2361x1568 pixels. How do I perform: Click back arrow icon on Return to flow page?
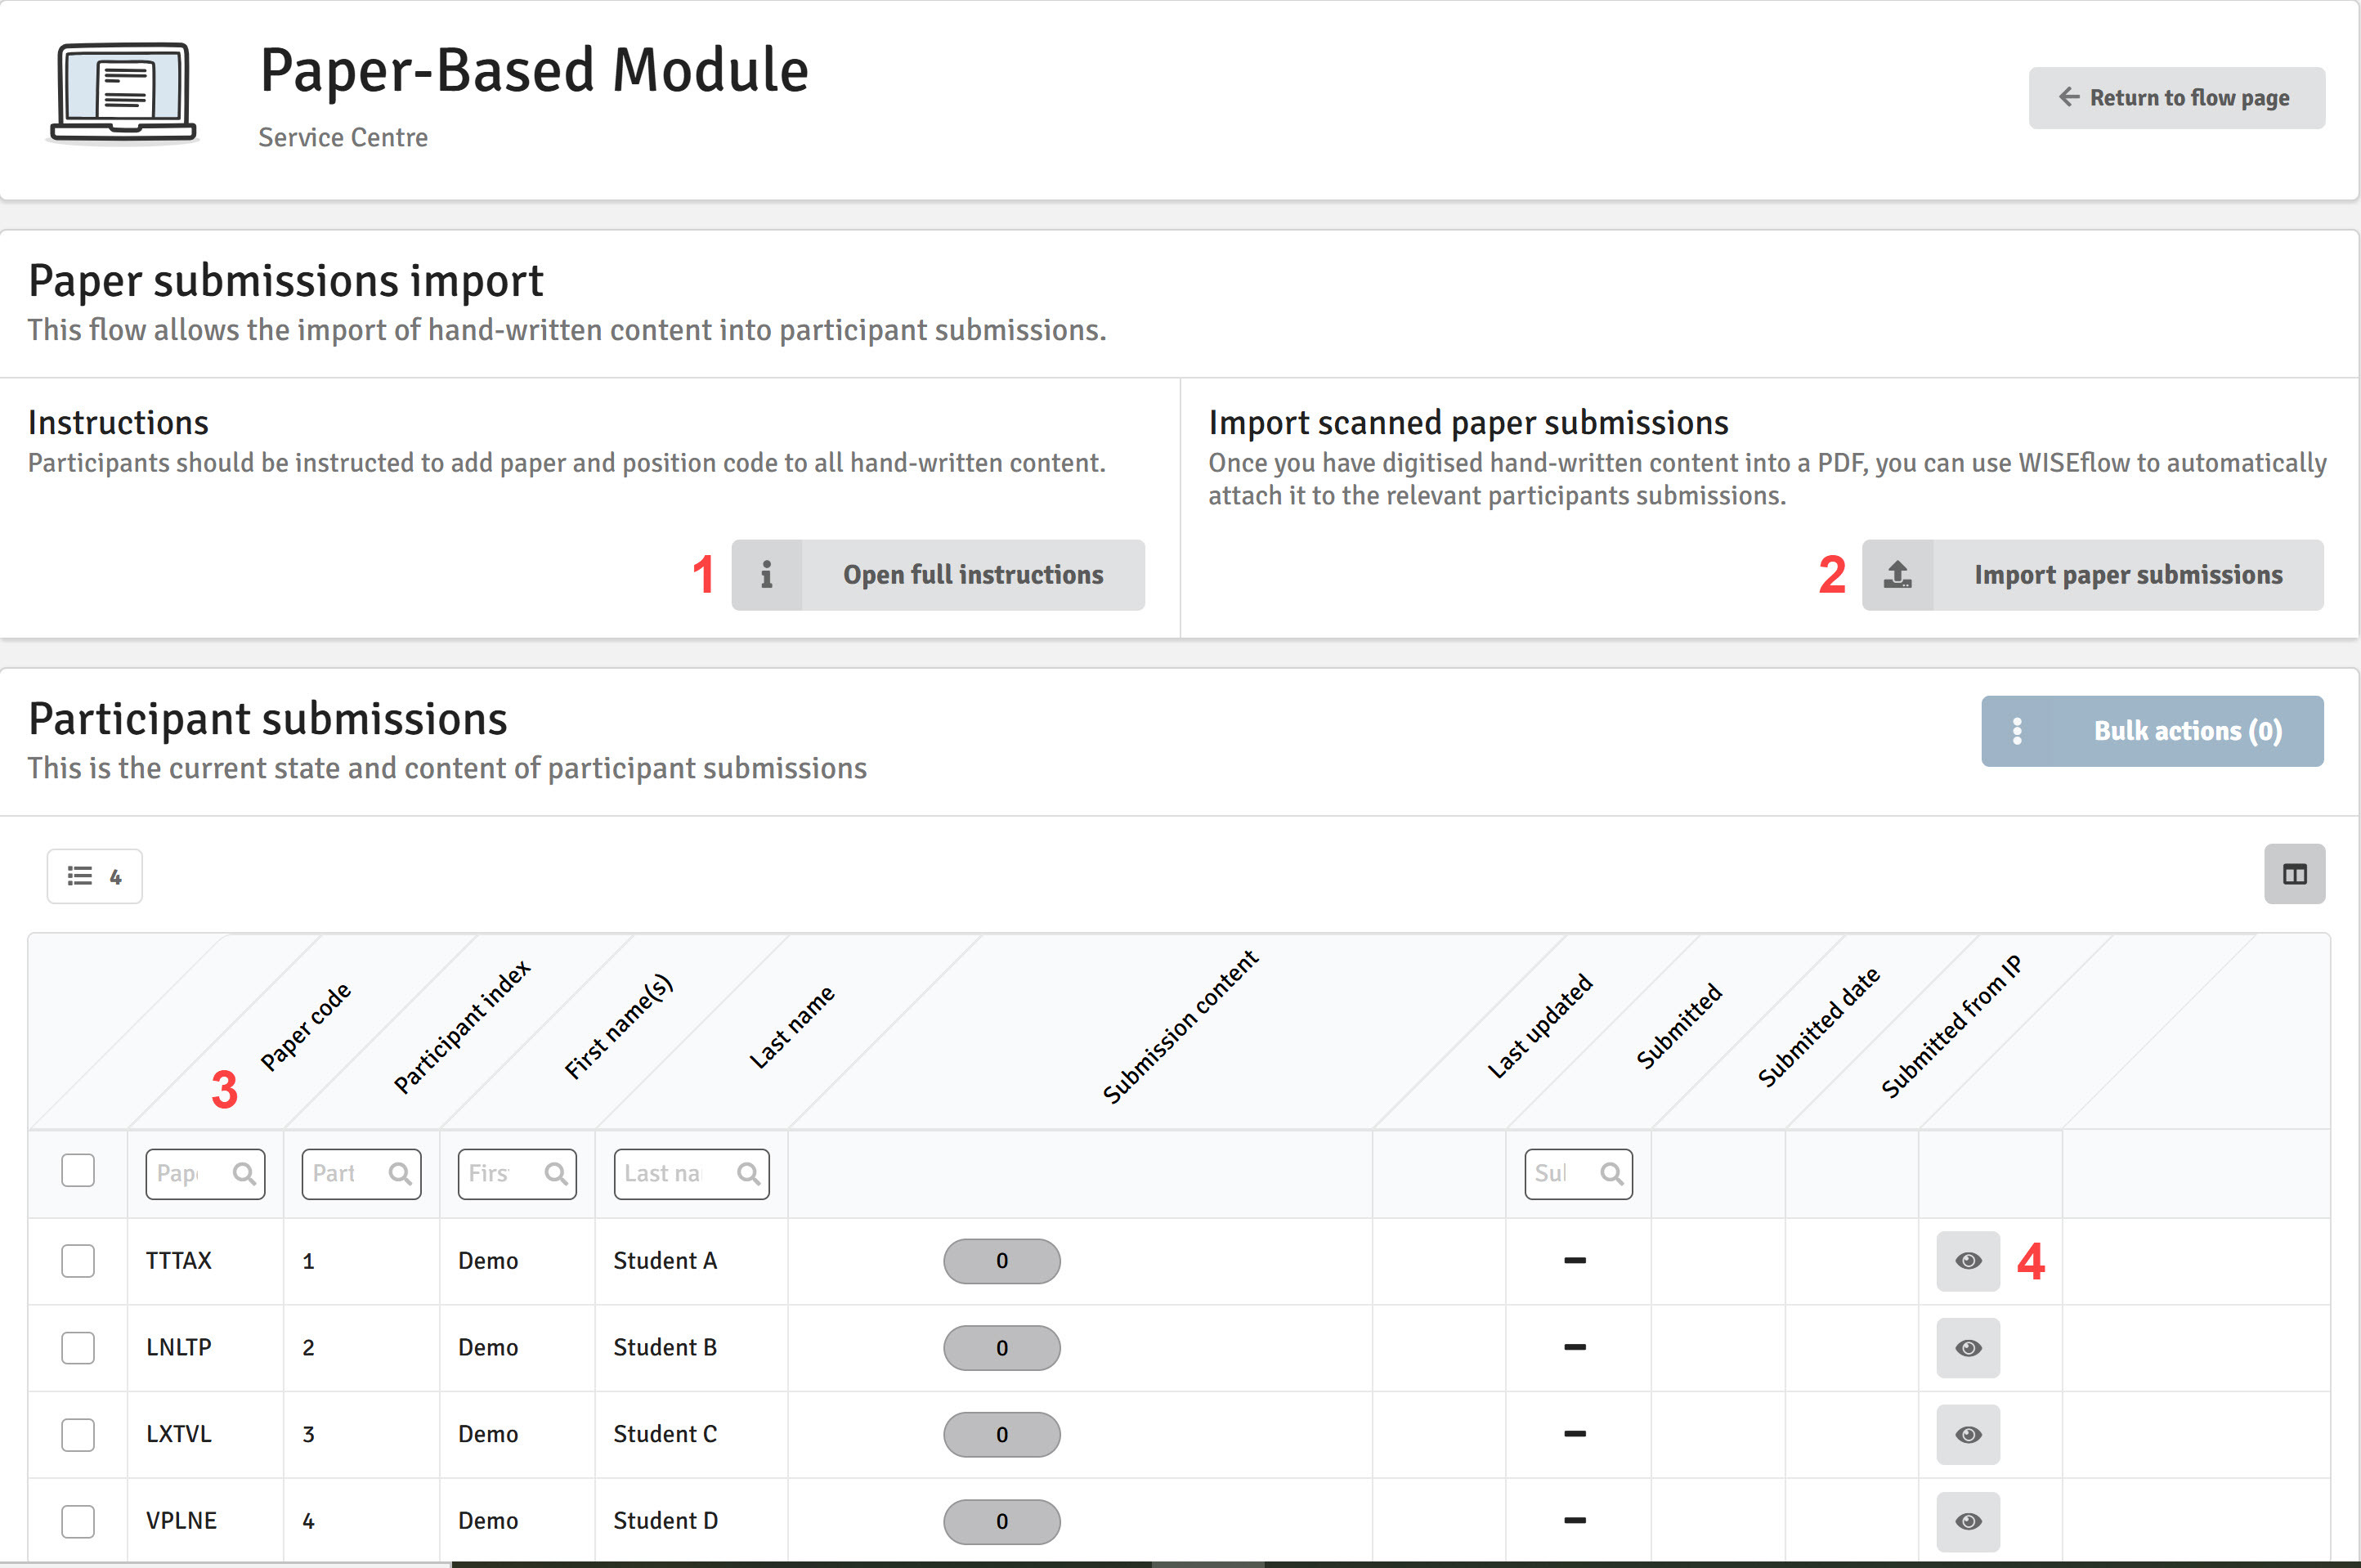click(2069, 97)
